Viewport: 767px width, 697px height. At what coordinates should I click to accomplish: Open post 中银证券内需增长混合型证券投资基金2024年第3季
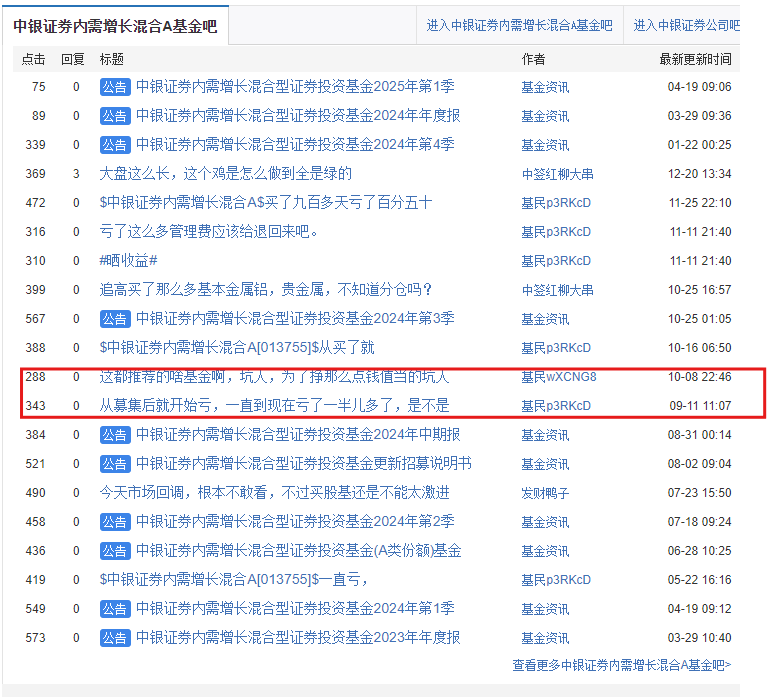point(295,318)
